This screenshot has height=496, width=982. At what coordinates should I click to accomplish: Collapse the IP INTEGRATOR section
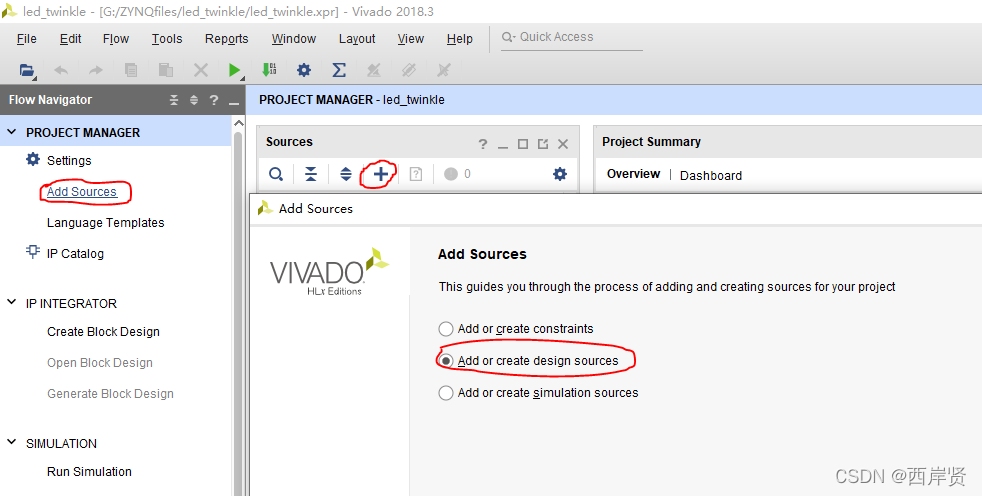(x=11, y=302)
